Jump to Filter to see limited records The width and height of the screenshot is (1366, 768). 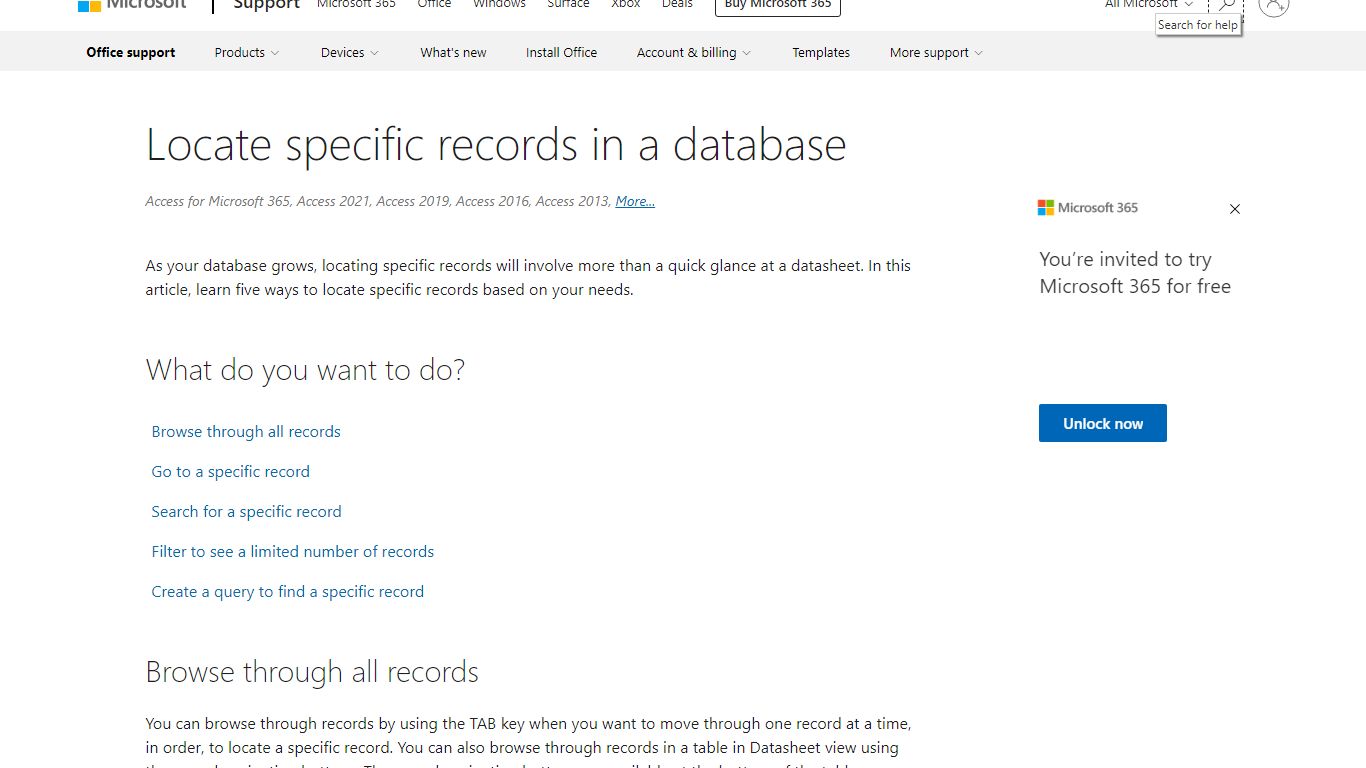click(x=293, y=551)
